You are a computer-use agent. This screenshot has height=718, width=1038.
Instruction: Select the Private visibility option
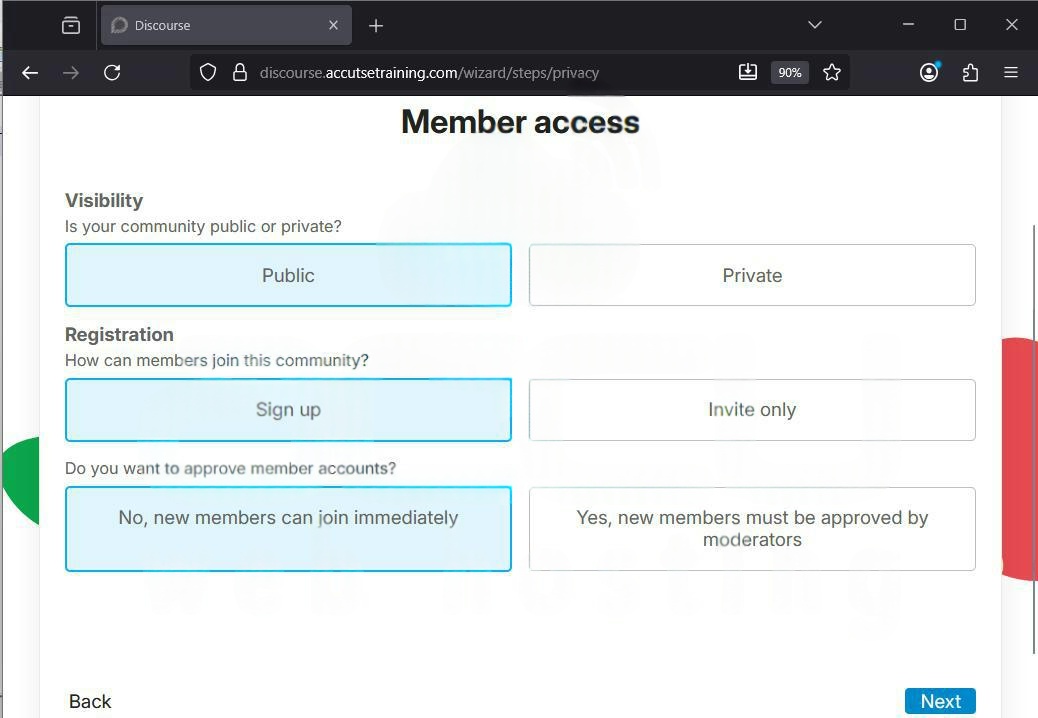[x=752, y=275]
